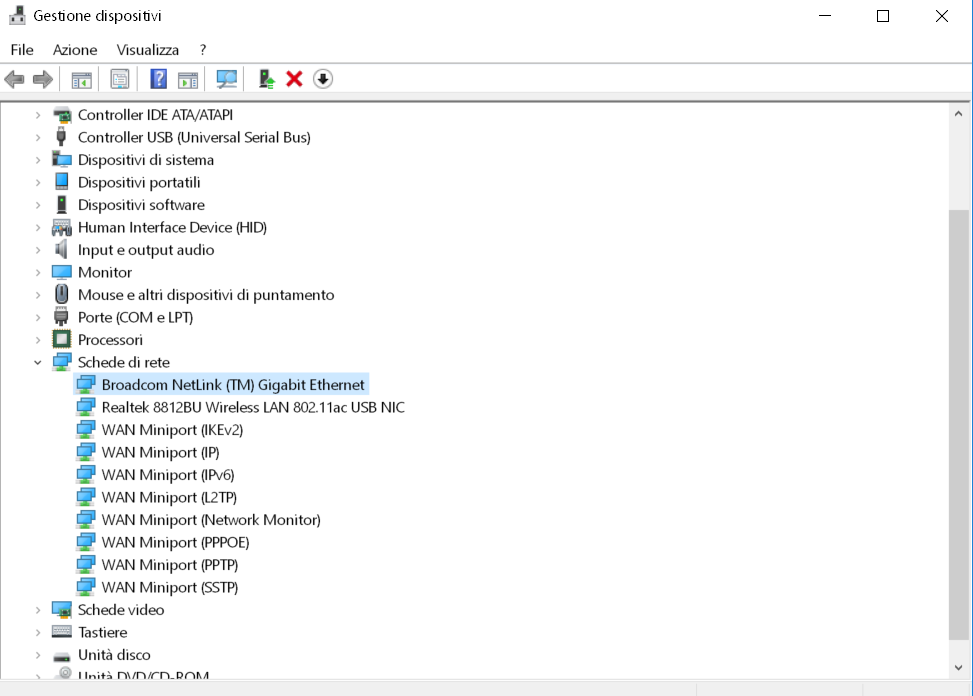Open the File menu
This screenshot has height=696, width=973.
(x=22, y=50)
